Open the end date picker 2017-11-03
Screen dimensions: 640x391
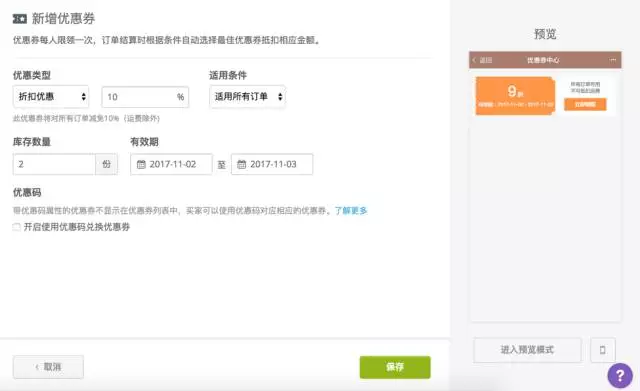(x=272, y=164)
